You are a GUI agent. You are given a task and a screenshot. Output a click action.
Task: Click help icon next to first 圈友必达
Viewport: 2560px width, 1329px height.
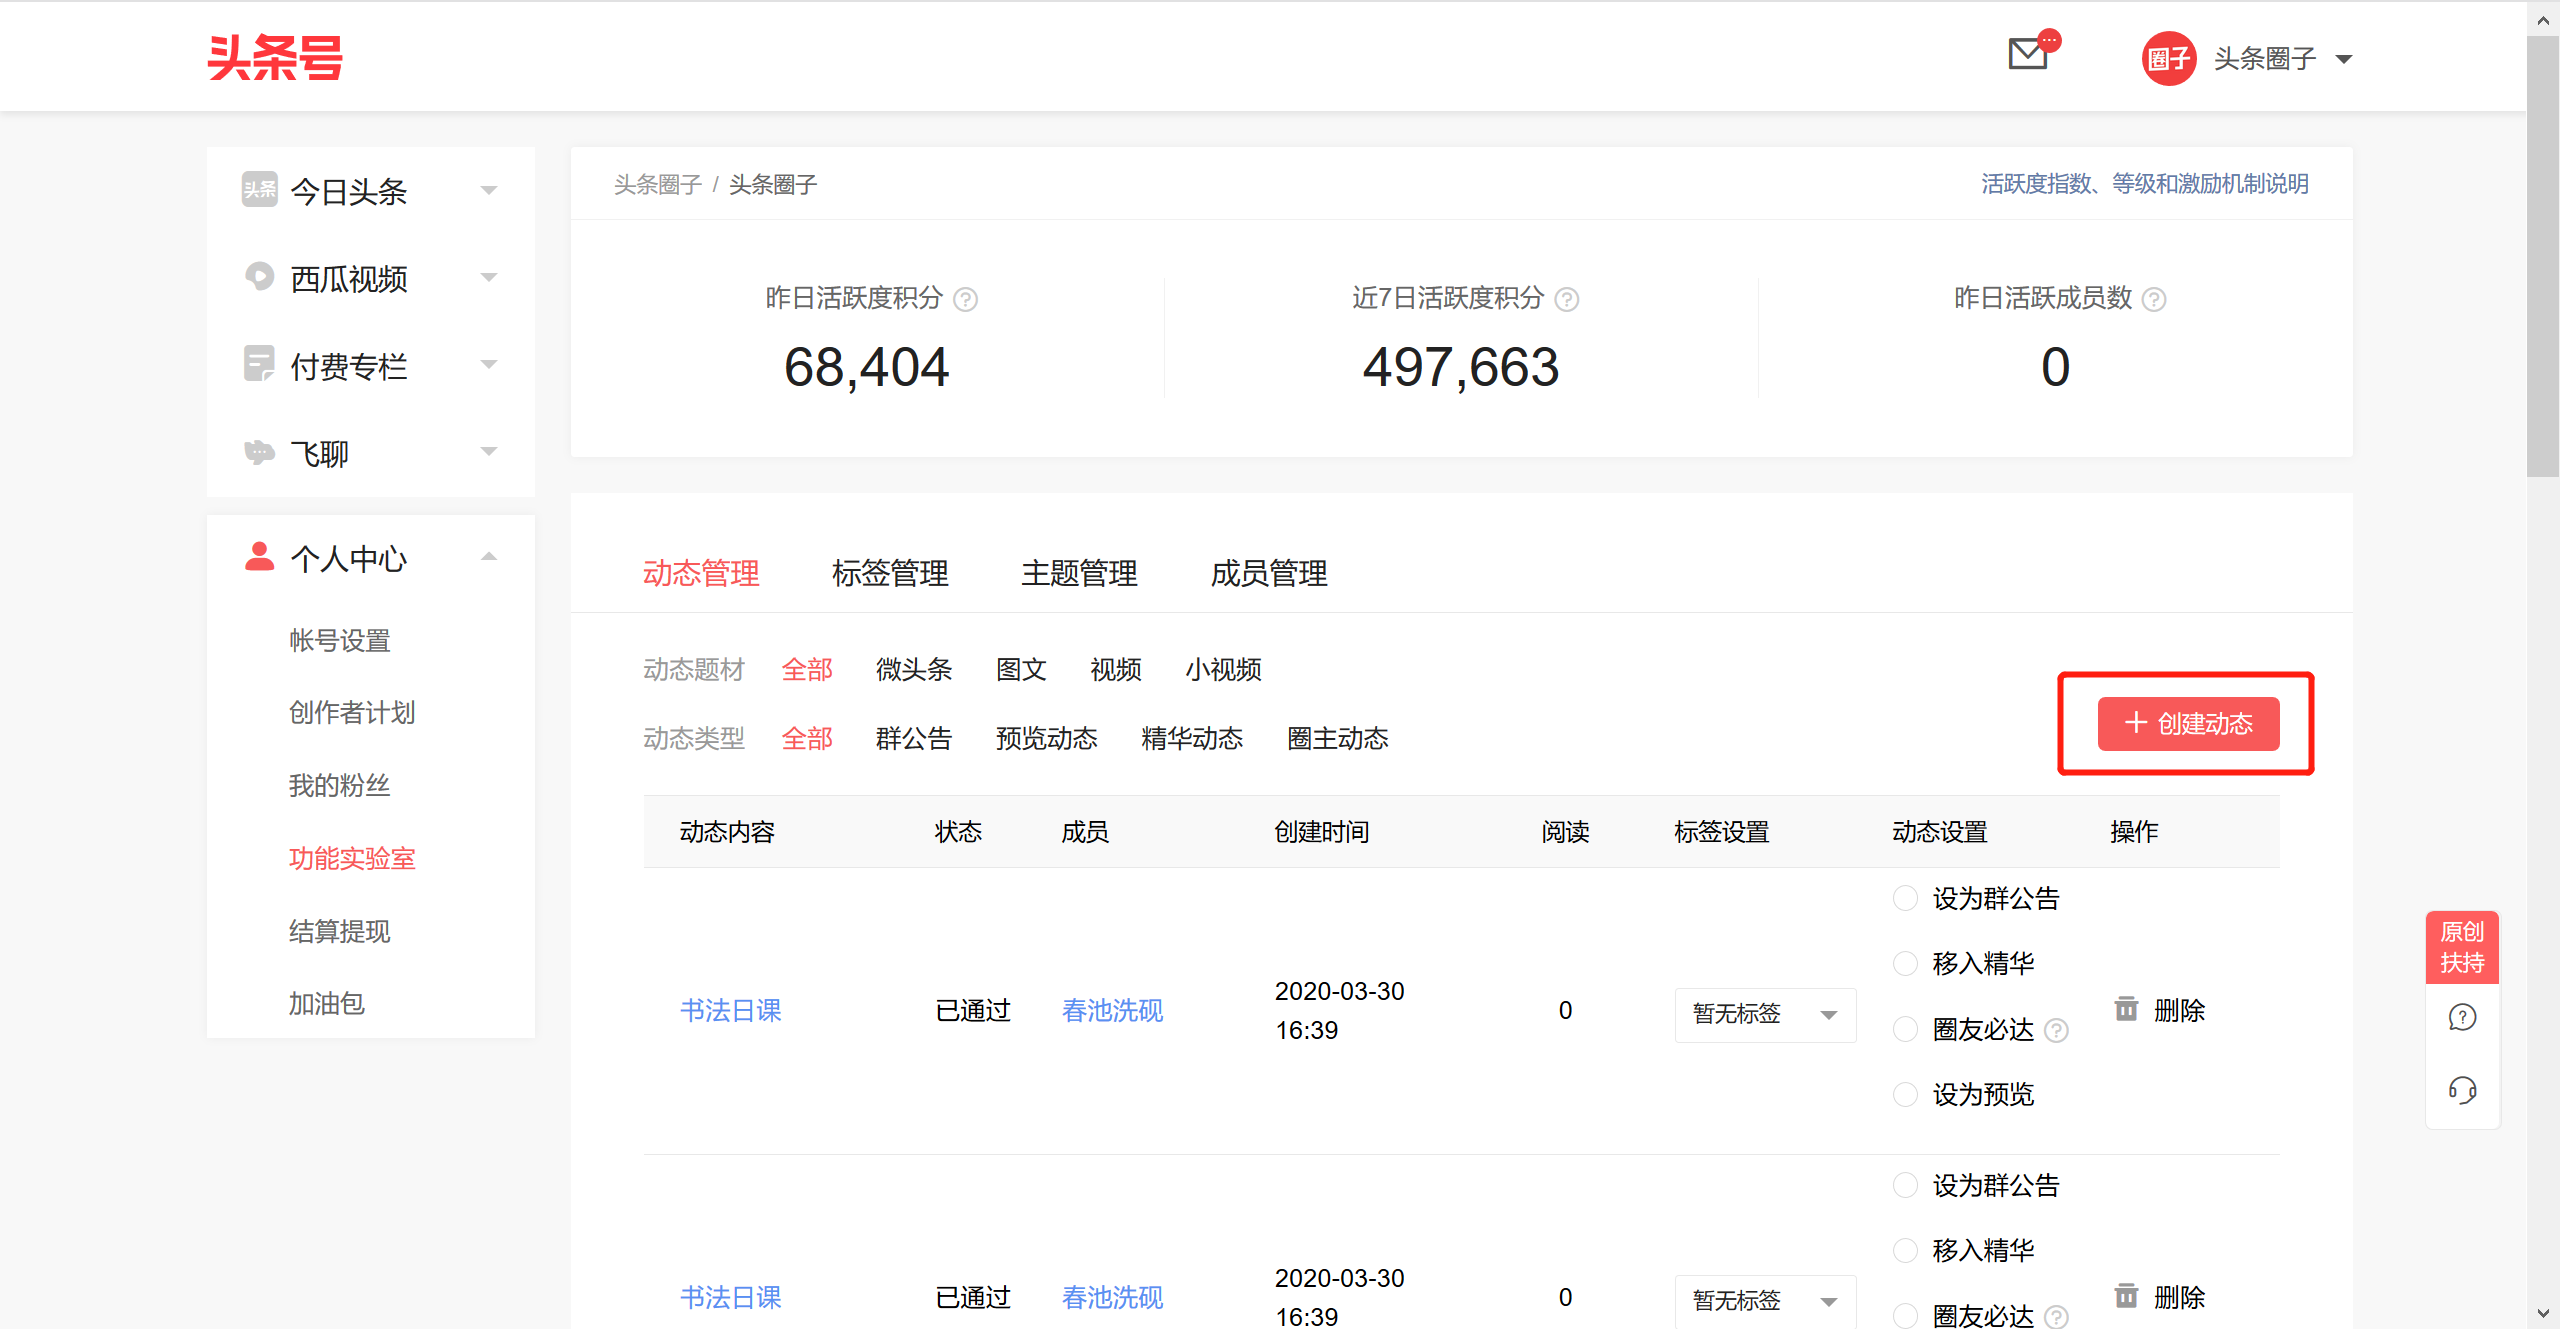click(x=2056, y=1029)
